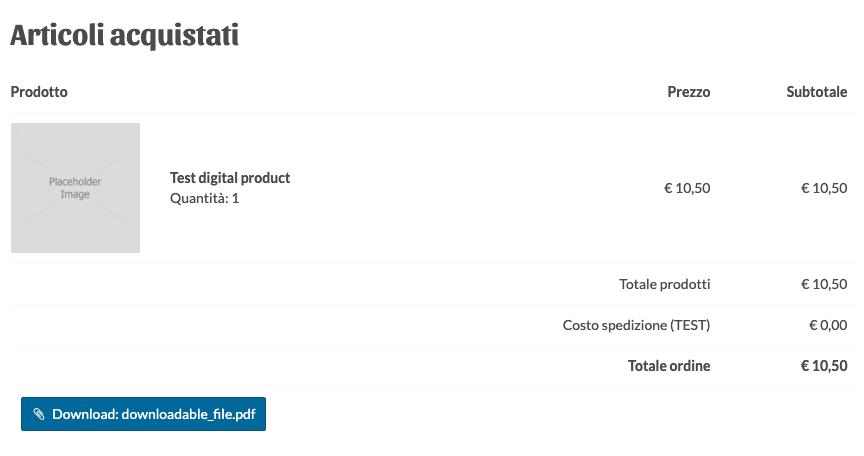Click the Placeholder Image caption text
Screen dimensions: 864x456
[75, 188]
